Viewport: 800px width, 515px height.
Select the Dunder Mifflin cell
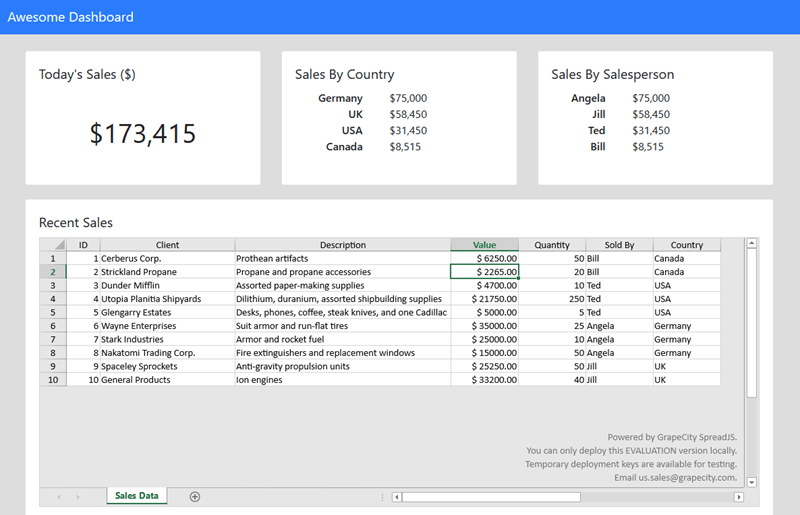coord(167,285)
